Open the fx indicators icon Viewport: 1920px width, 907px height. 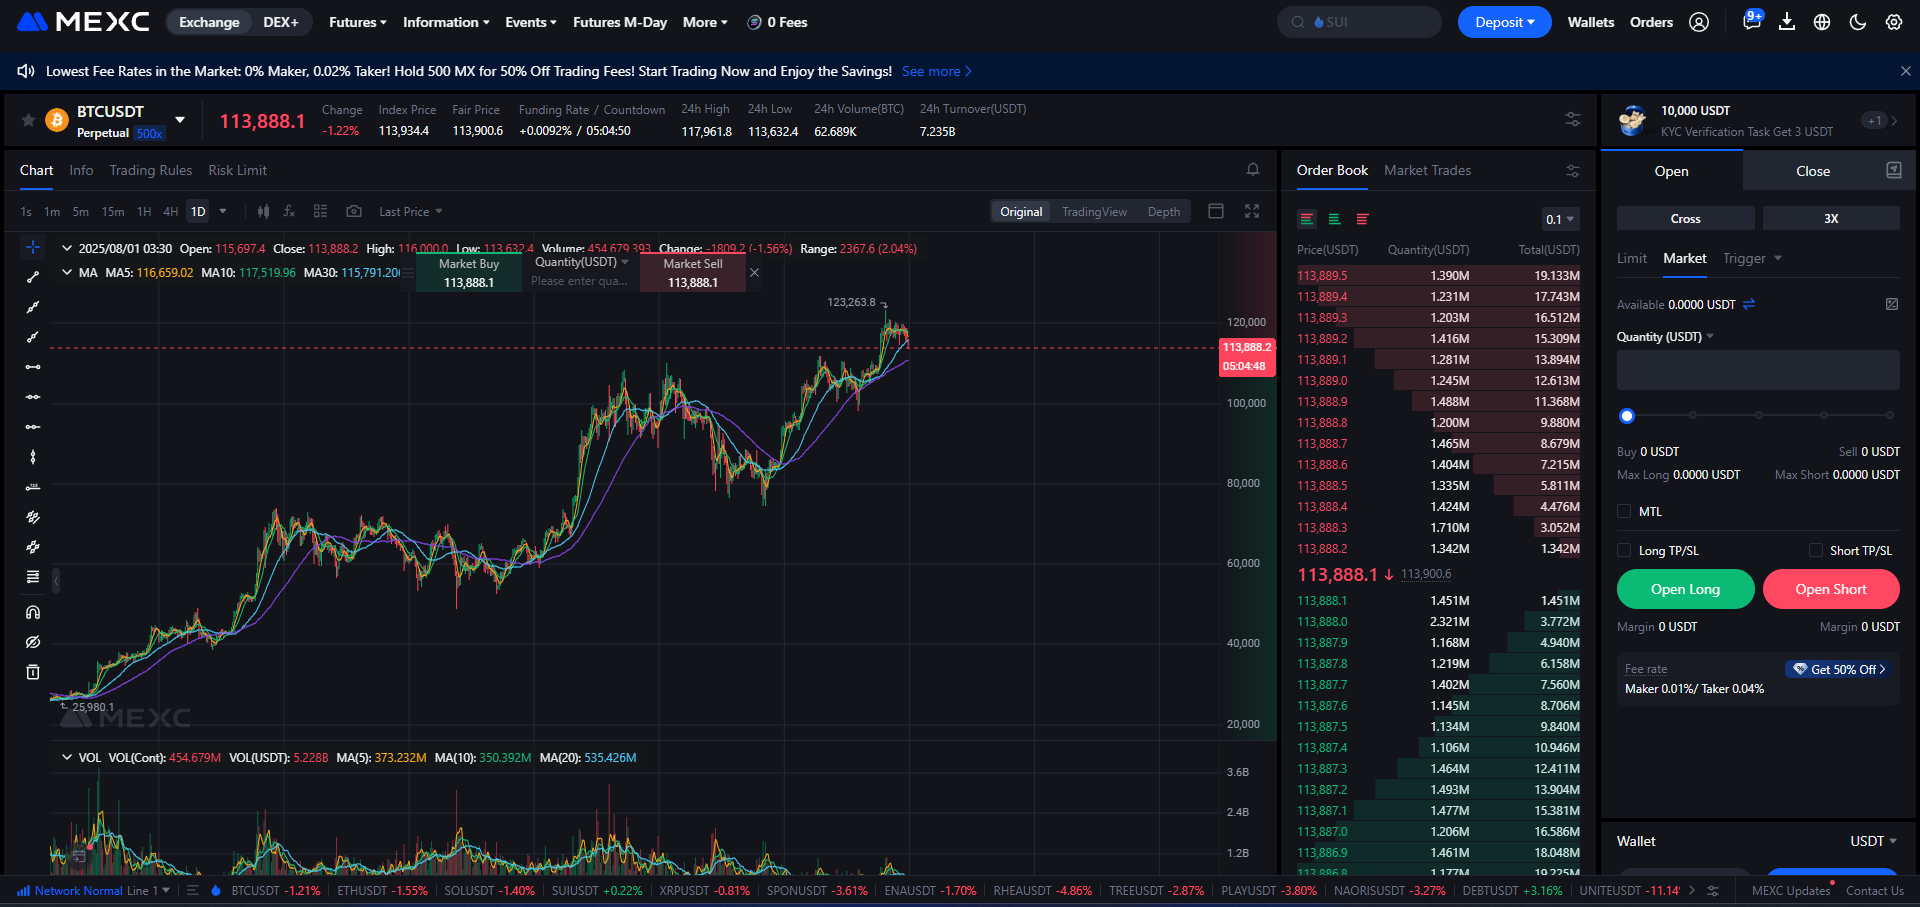pos(289,211)
